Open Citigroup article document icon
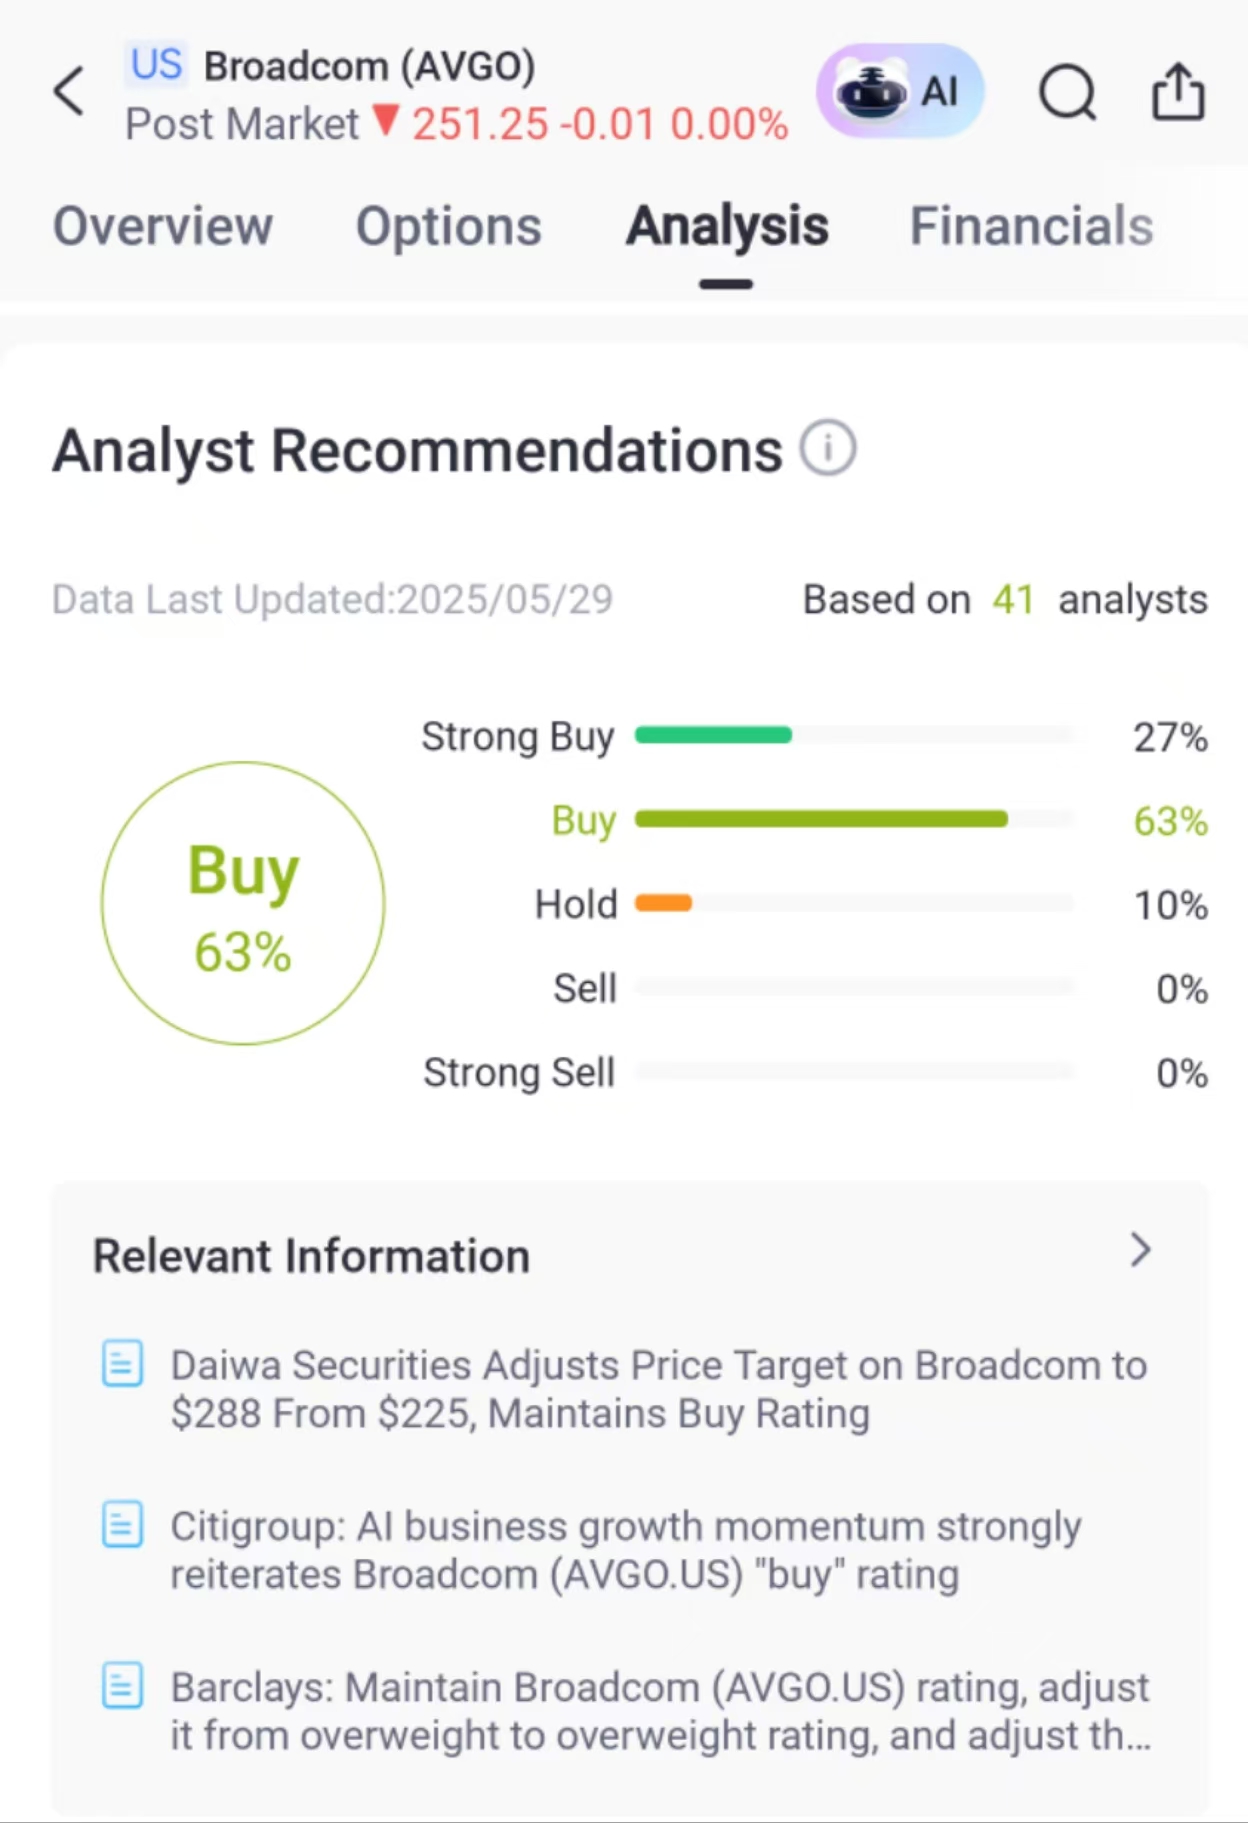Viewport: 1248px width, 1823px height. pyautogui.click(x=122, y=1524)
